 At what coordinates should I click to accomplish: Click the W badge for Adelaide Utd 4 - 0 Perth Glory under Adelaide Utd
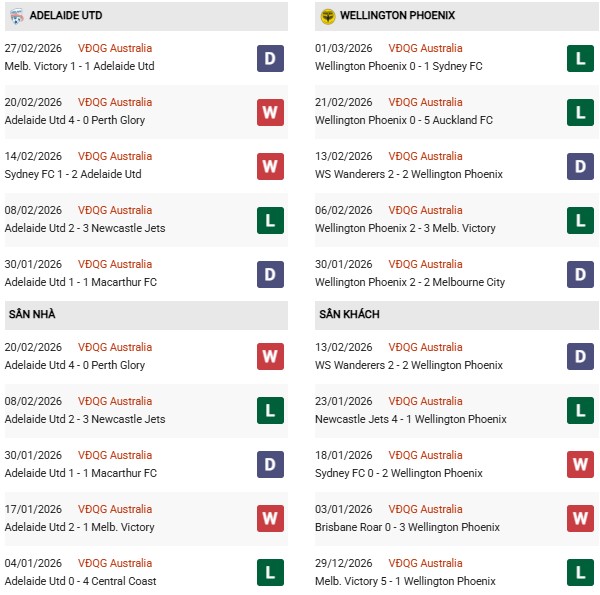(270, 112)
